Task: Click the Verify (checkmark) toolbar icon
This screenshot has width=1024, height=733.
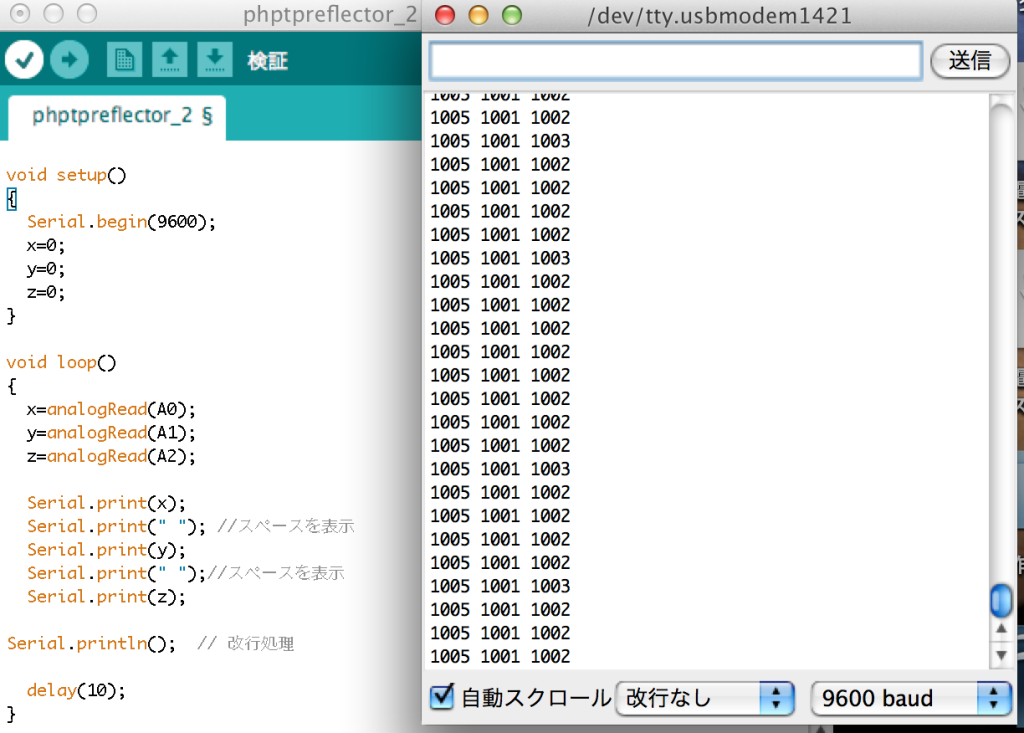Action: pos(24,60)
